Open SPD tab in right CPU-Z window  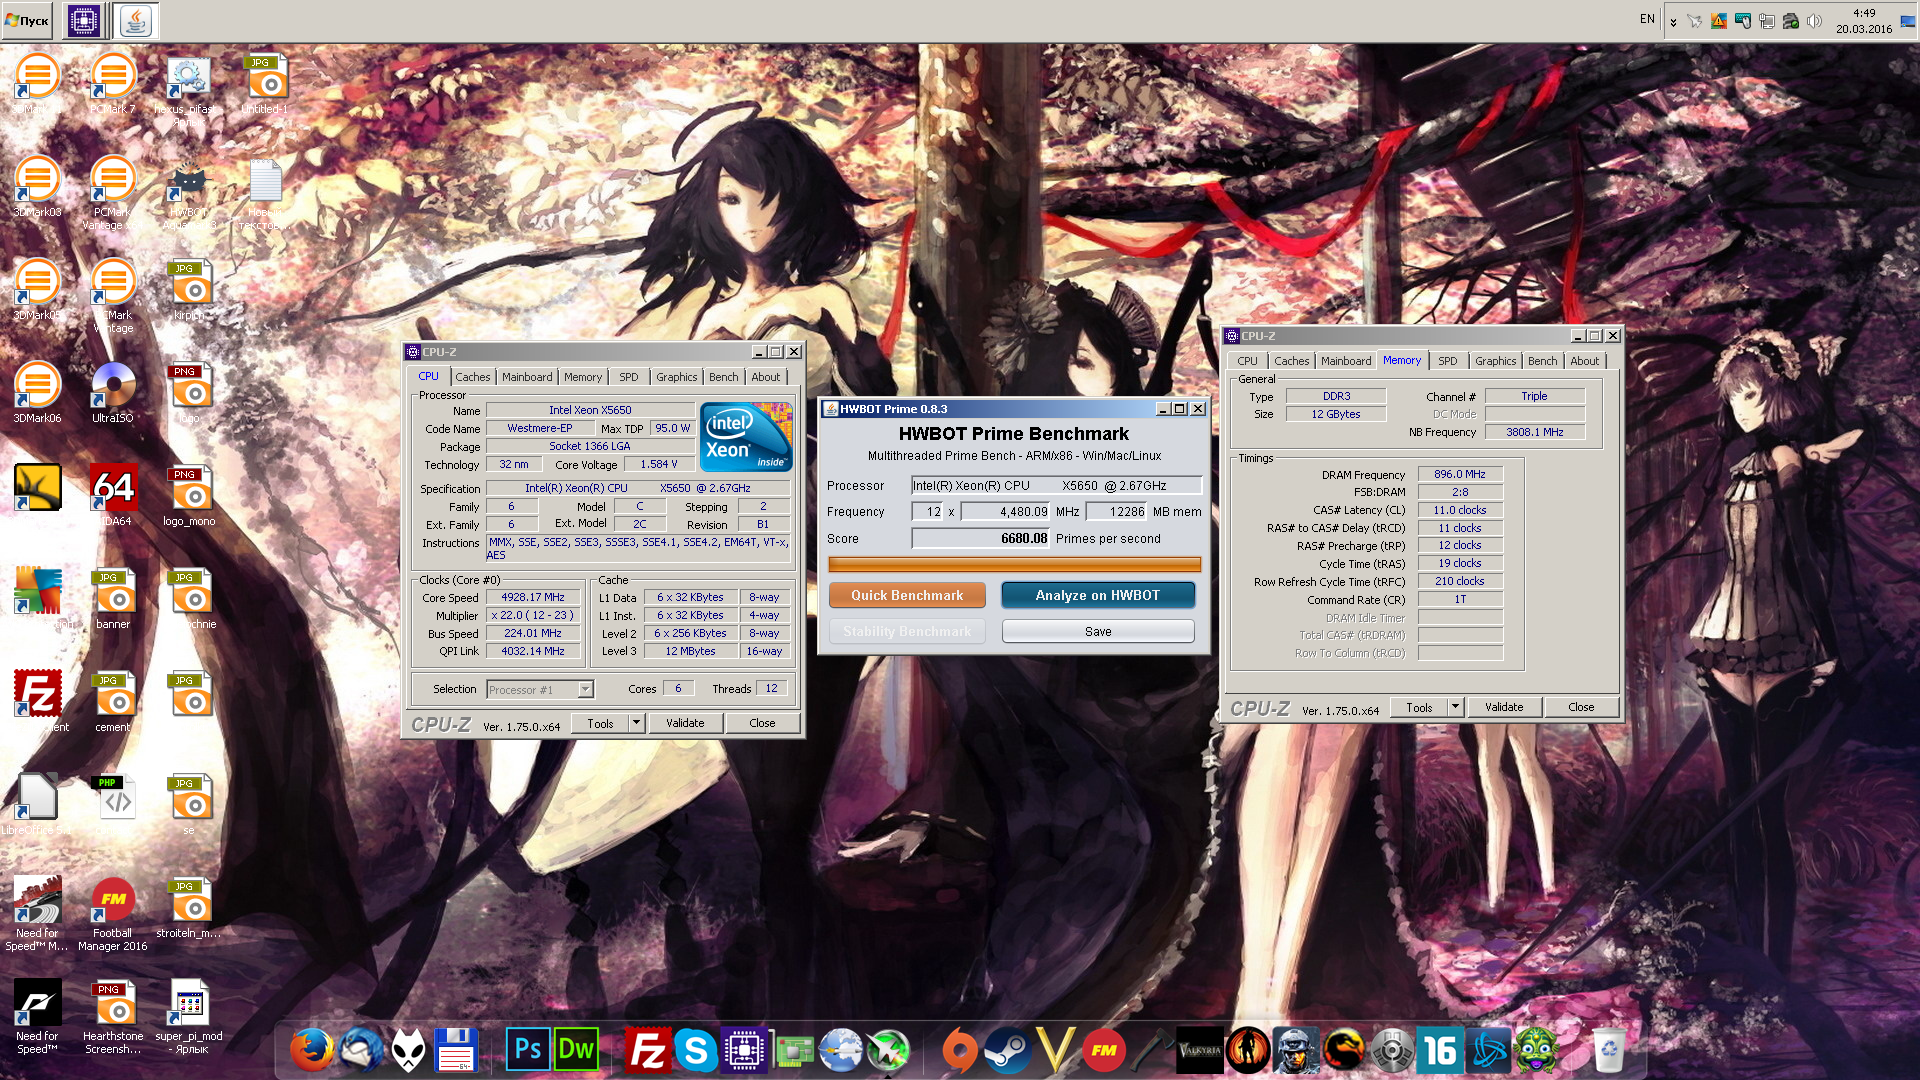coord(1447,361)
